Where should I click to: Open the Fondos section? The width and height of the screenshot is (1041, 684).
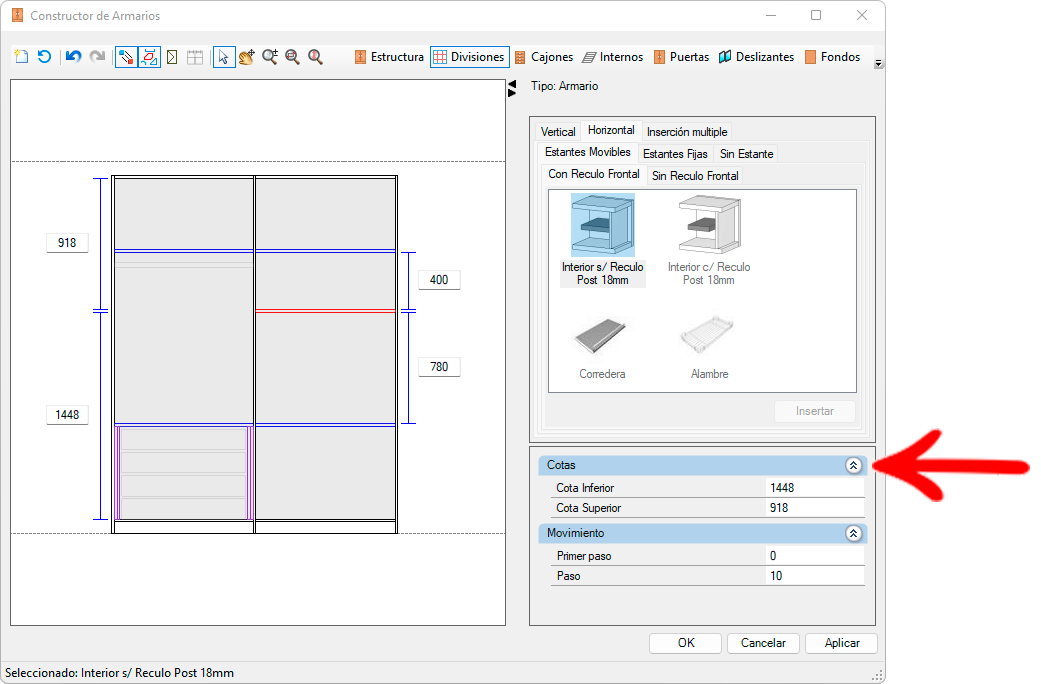[x=833, y=57]
